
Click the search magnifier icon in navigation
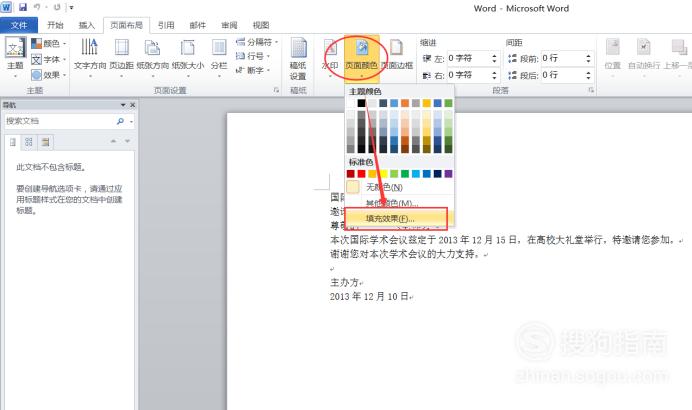120,121
